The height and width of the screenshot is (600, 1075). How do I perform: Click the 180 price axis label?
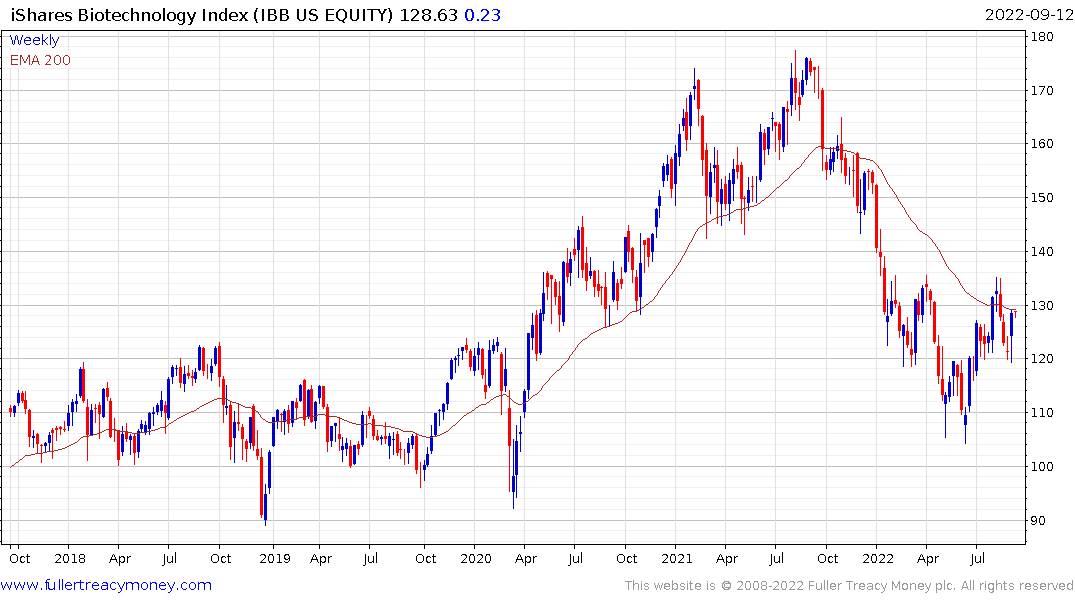(1042, 36)
